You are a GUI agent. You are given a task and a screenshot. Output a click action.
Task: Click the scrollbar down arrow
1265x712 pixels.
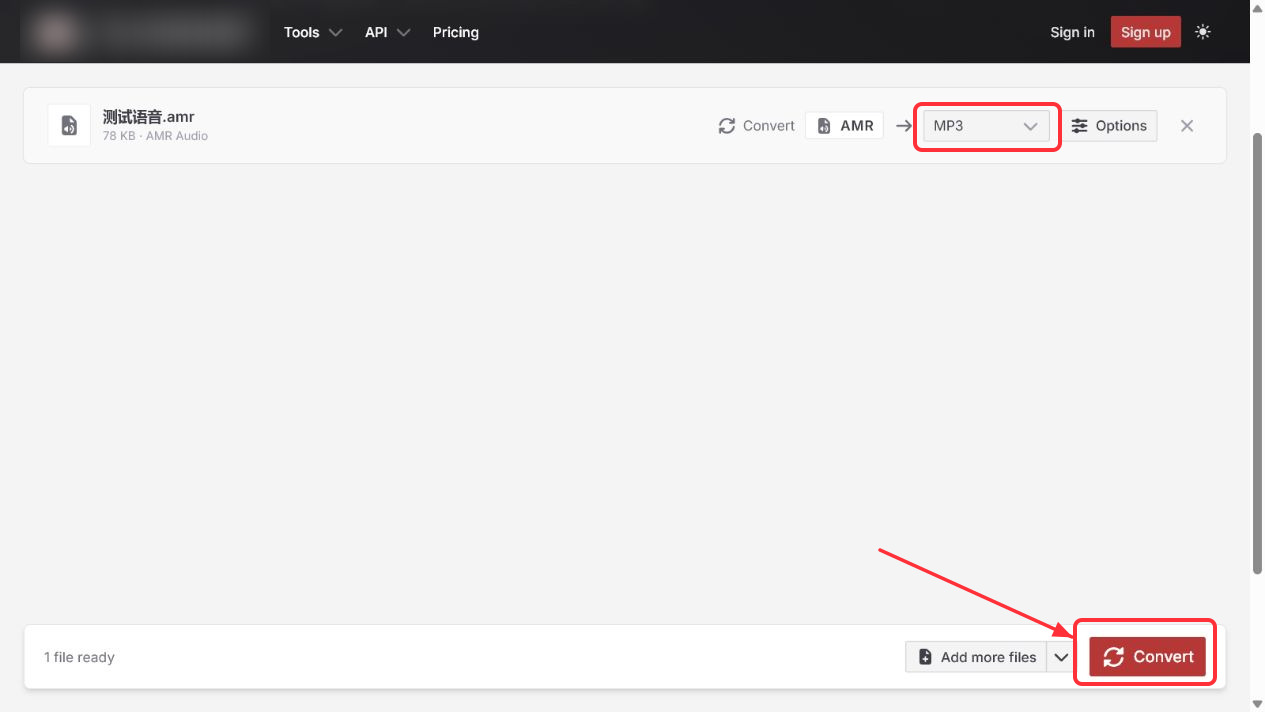click(x=1257, y=704)
